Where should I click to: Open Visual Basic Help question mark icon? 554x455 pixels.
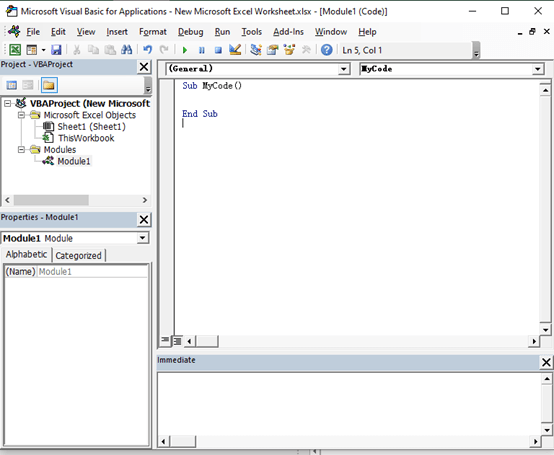[327, 50]
